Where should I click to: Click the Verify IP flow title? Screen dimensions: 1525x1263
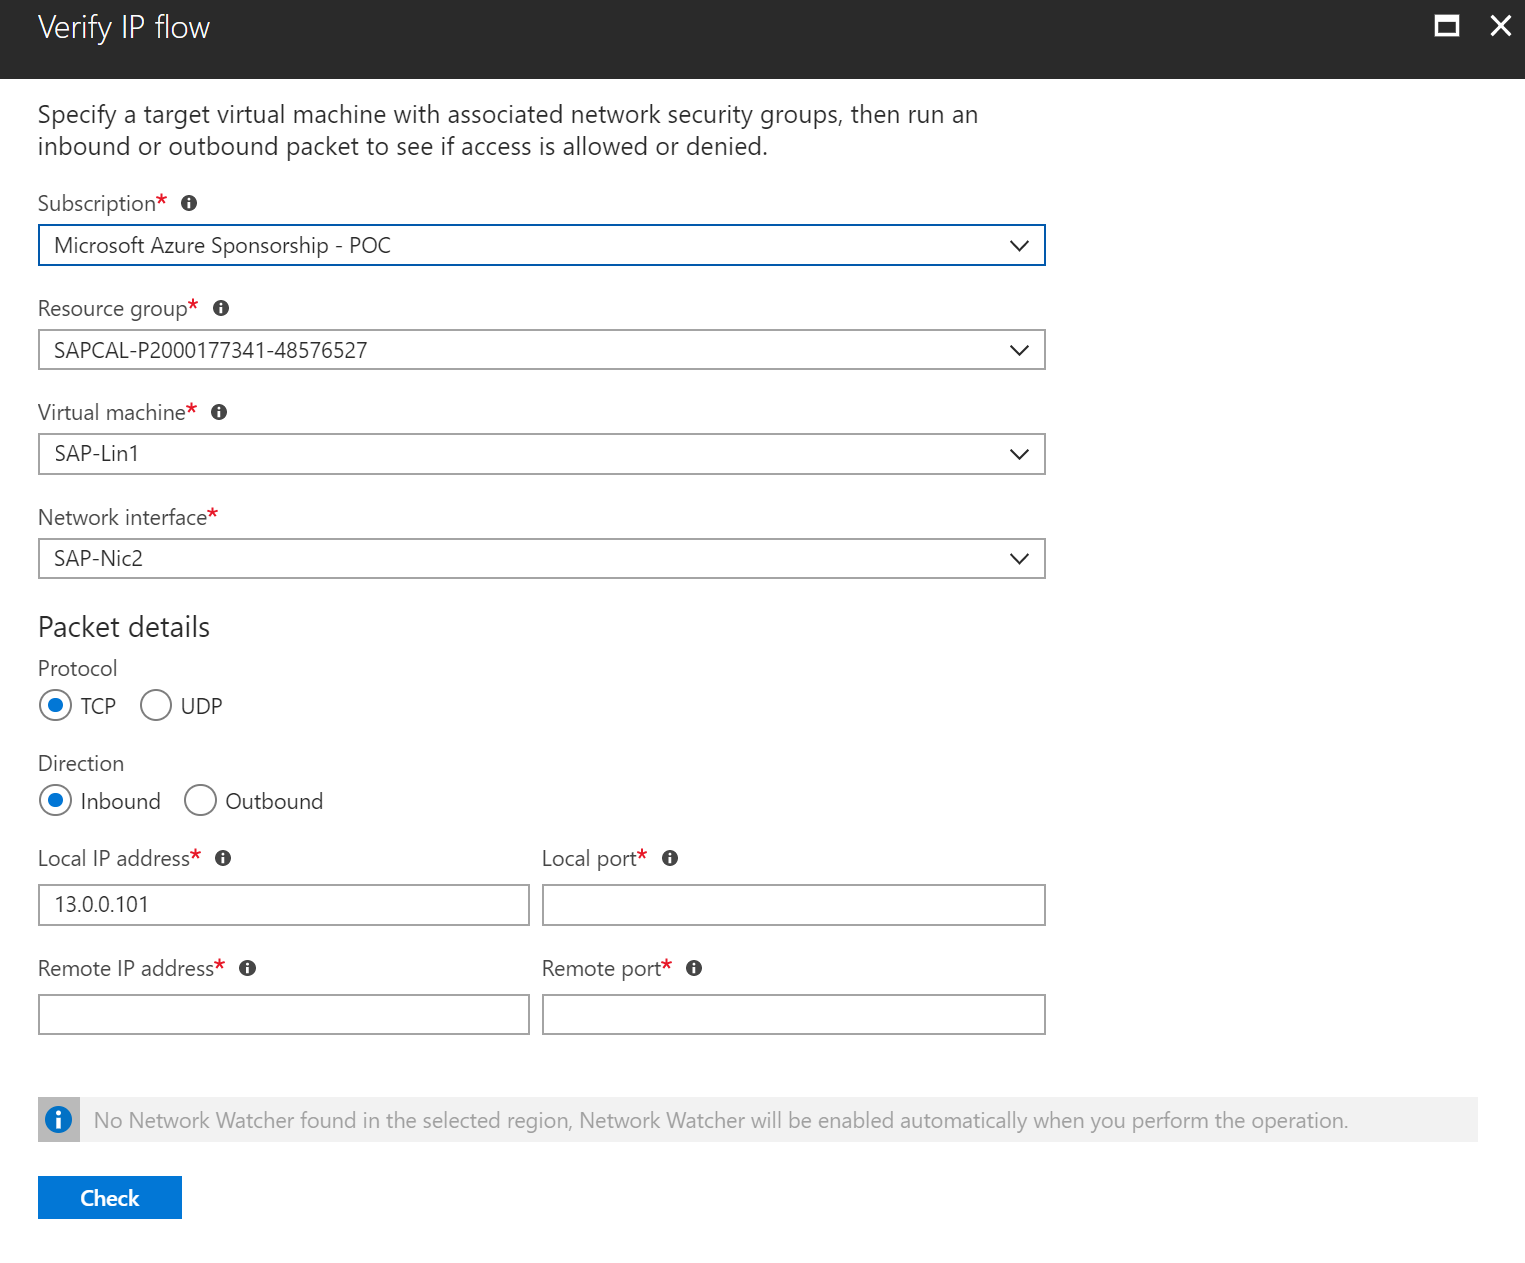click(124, 27)
